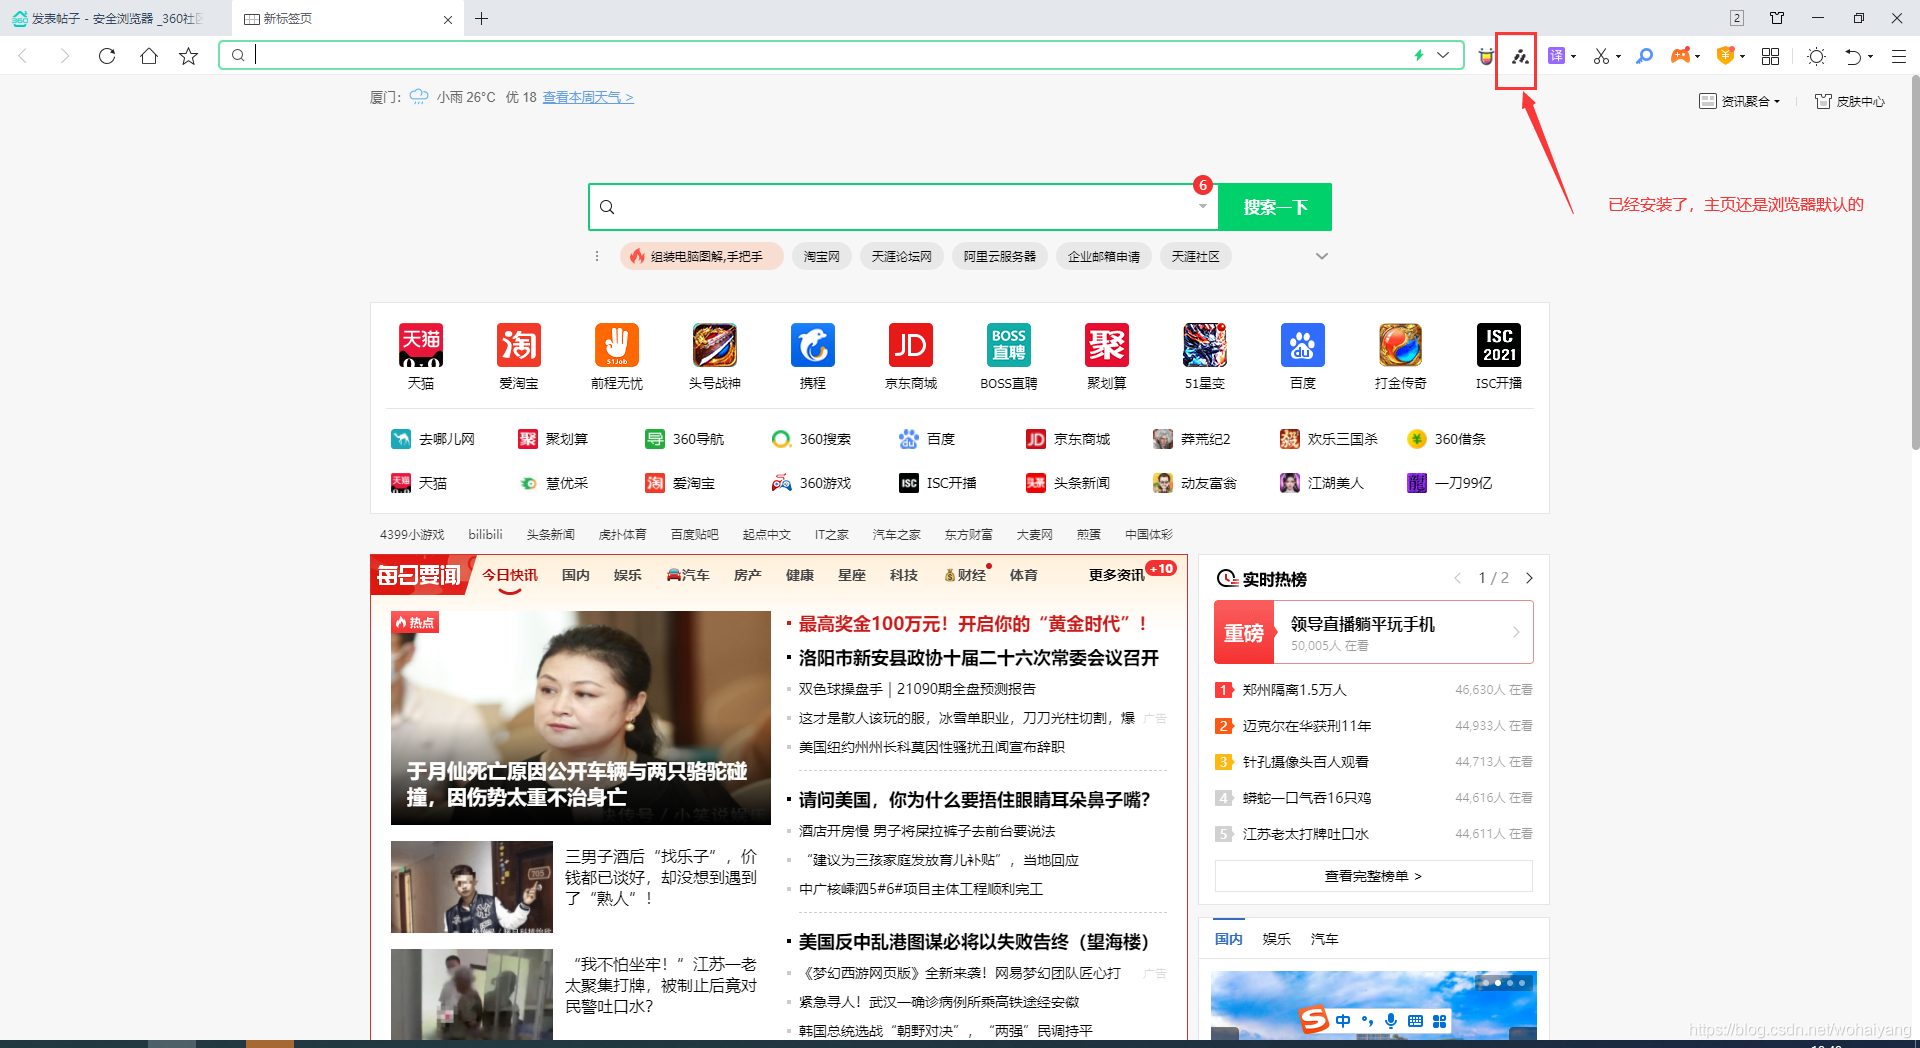Select the scissors screenshot tool
Viewport: 1920px width, 1048px height.
coord(1602,56)
